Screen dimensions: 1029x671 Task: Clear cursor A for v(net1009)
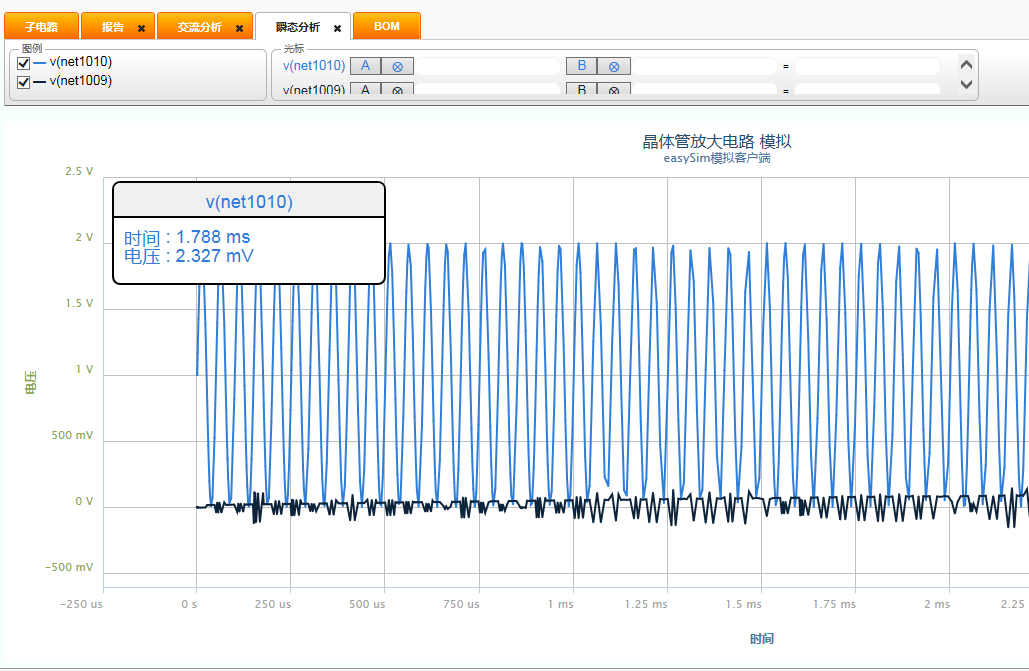[x=398, y=89]
